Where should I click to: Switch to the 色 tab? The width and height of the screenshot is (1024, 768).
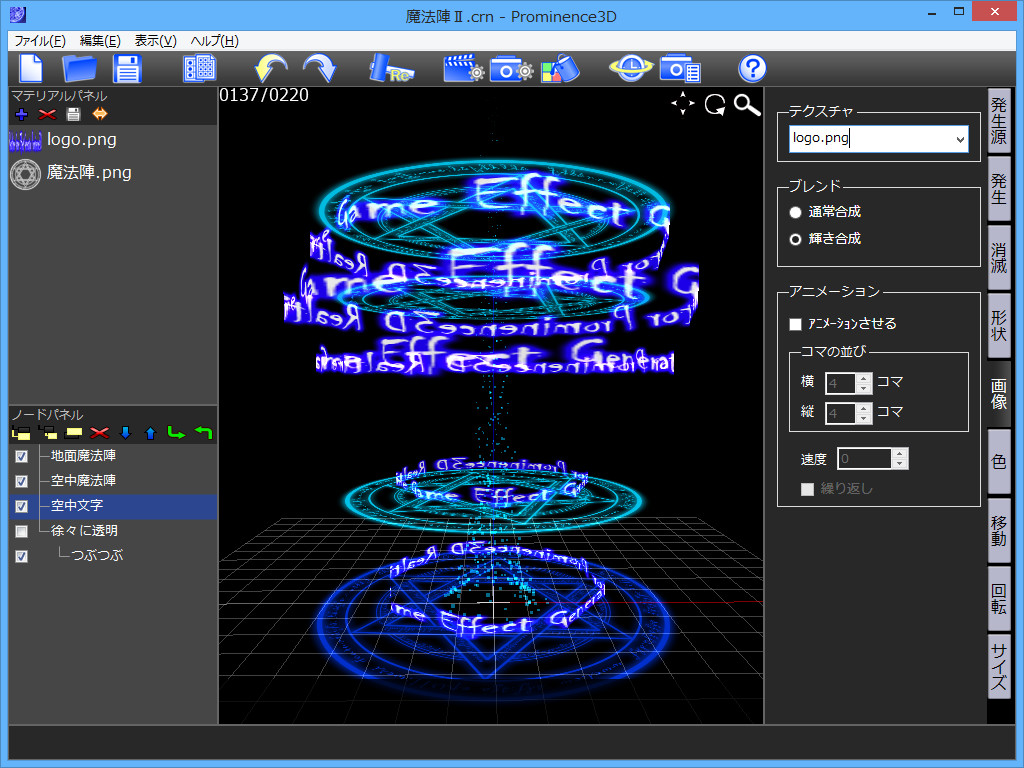(x=999, y=462)
